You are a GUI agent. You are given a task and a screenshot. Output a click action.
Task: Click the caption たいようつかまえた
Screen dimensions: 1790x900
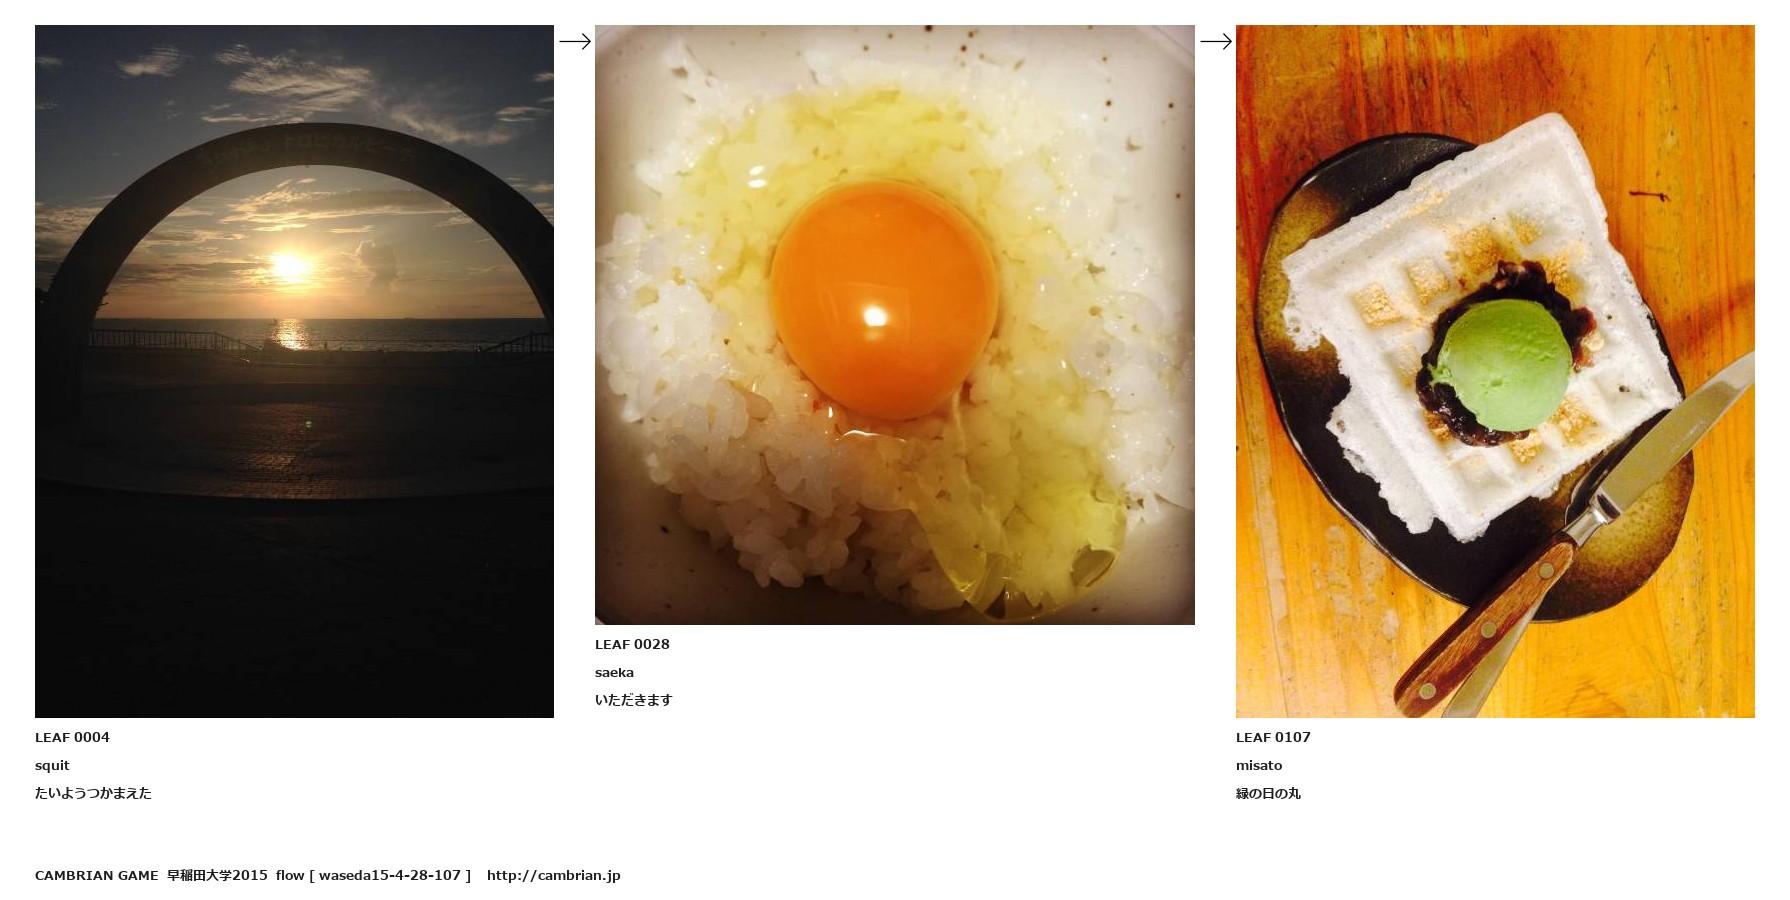click(93, 793)
